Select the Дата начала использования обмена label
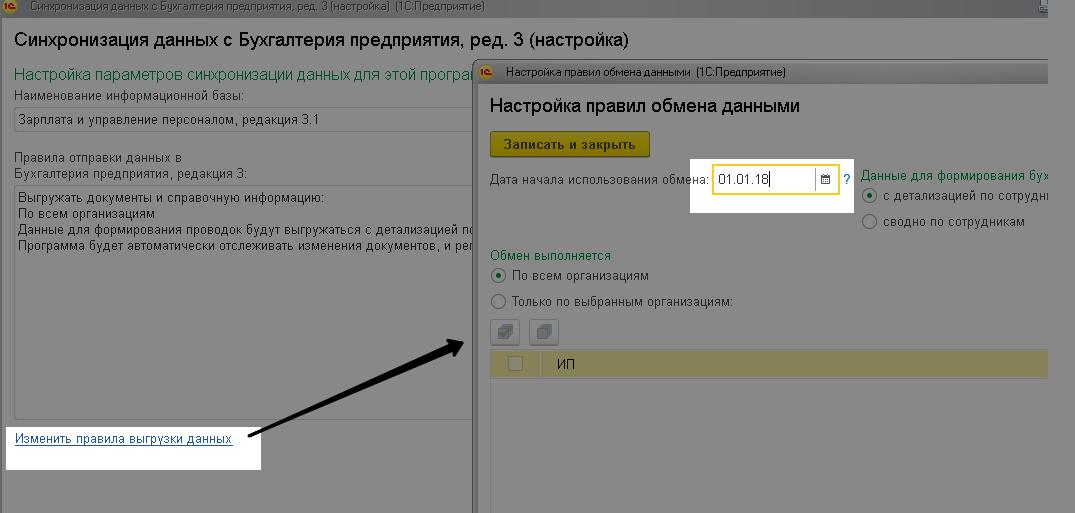The image size is (1075, 513). (x=599, y=180)
